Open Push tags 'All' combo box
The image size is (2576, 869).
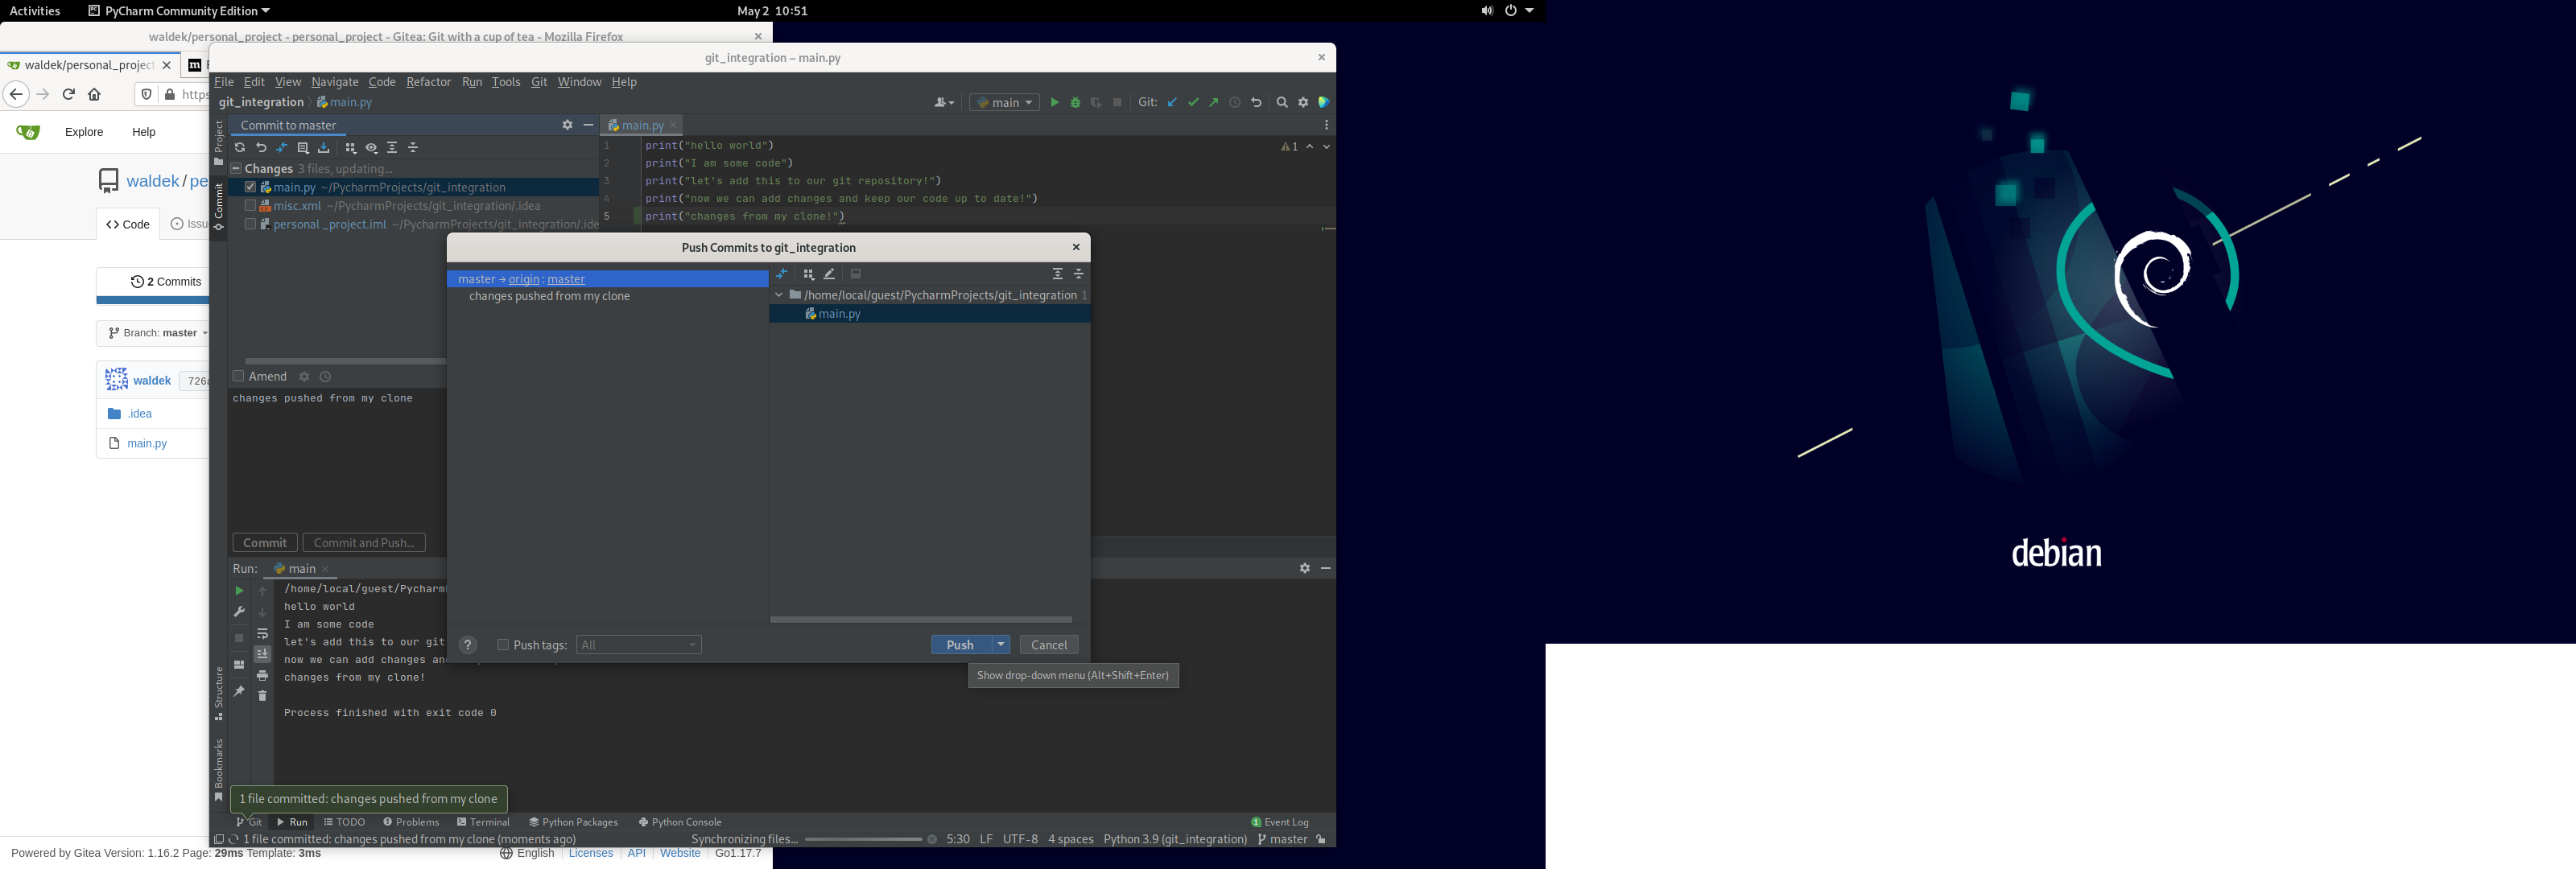639,645
